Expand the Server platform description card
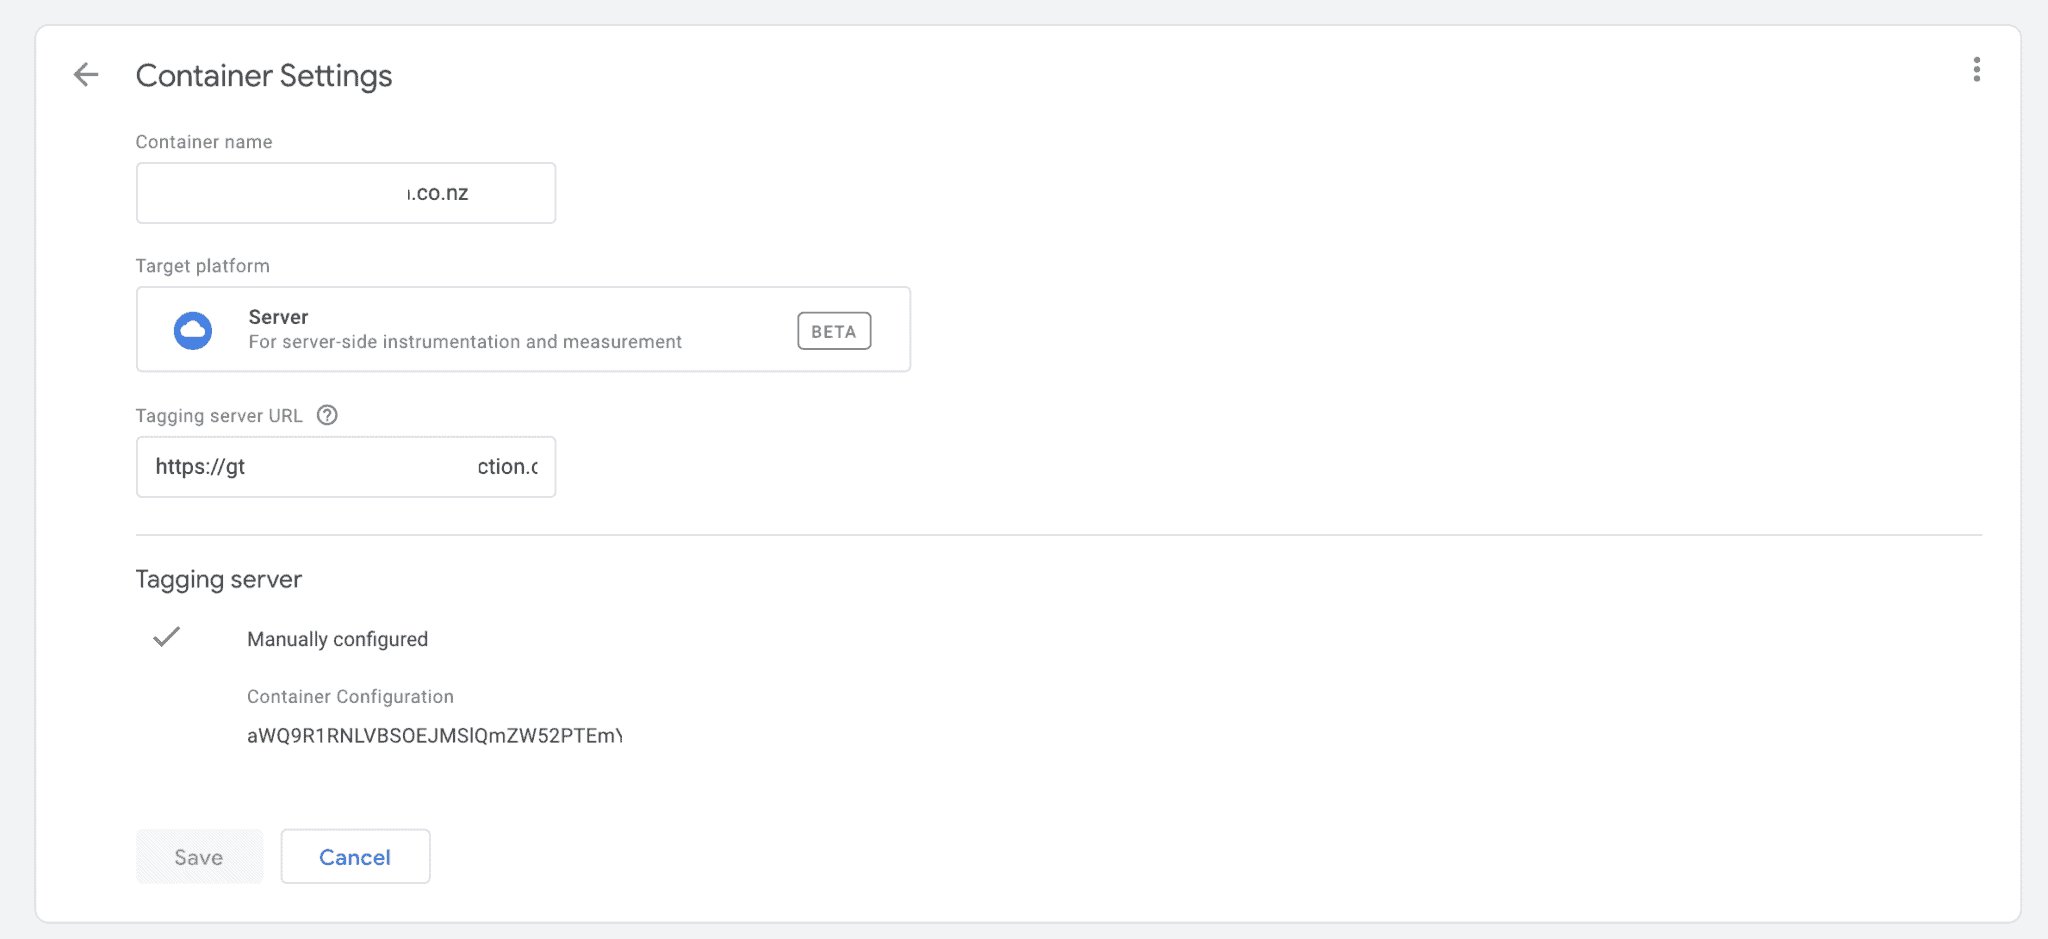 click(523, 329)
